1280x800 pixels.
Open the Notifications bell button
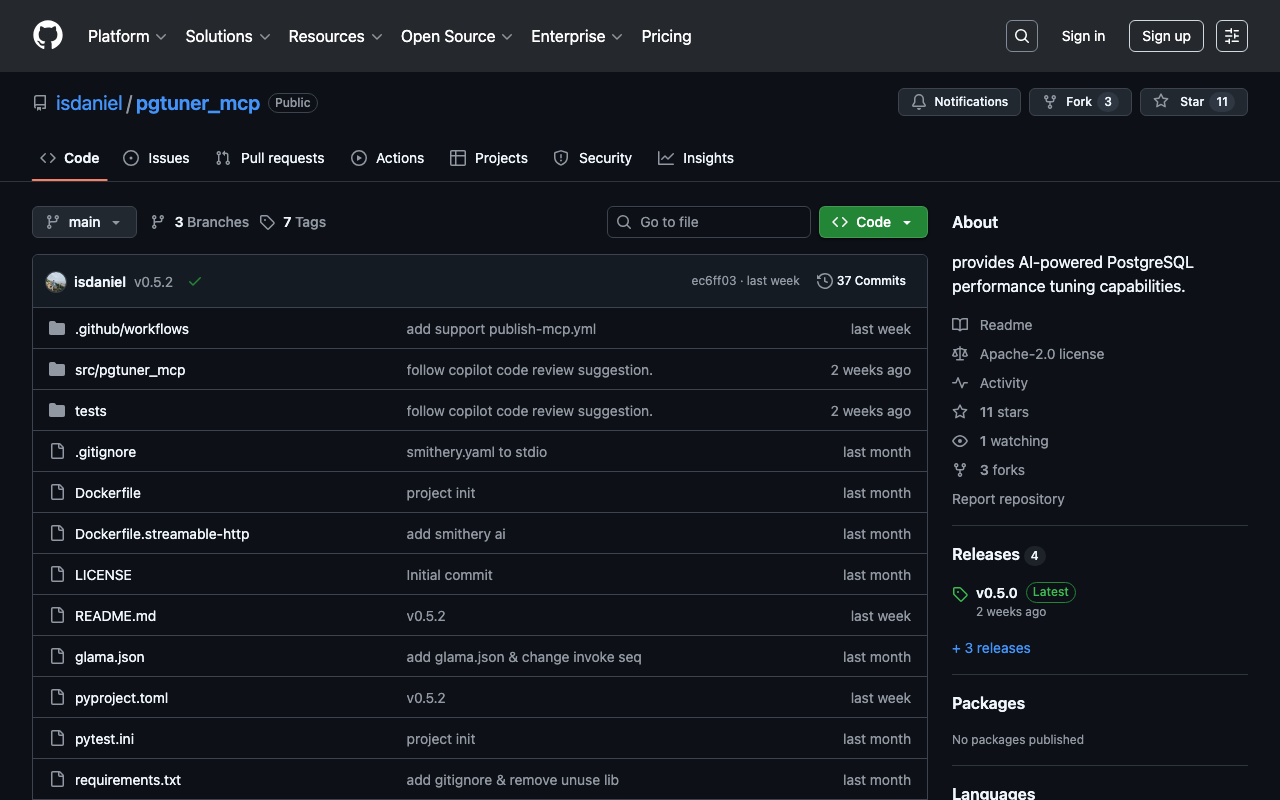[959, 102]
